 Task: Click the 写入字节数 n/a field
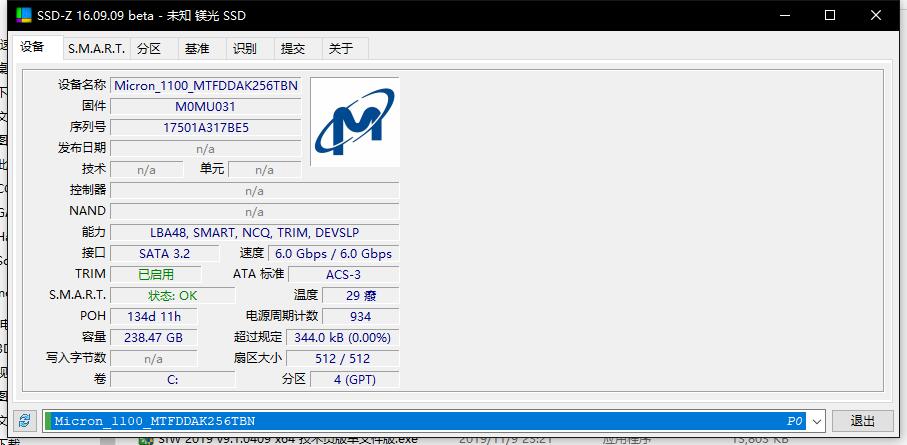[154, 358]
